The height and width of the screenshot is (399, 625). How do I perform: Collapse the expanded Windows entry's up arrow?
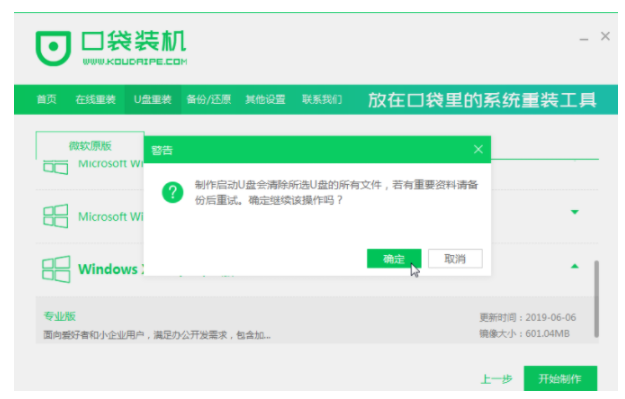(x=575, y=266)
